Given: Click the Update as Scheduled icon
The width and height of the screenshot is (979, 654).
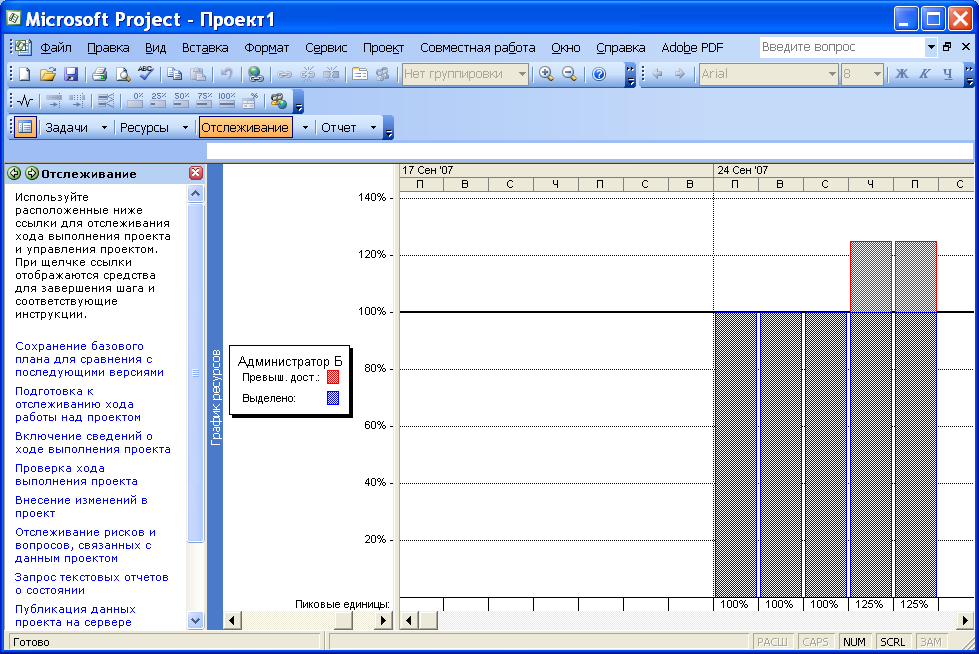Looking at the screenshot, I should tap(54, 101).
